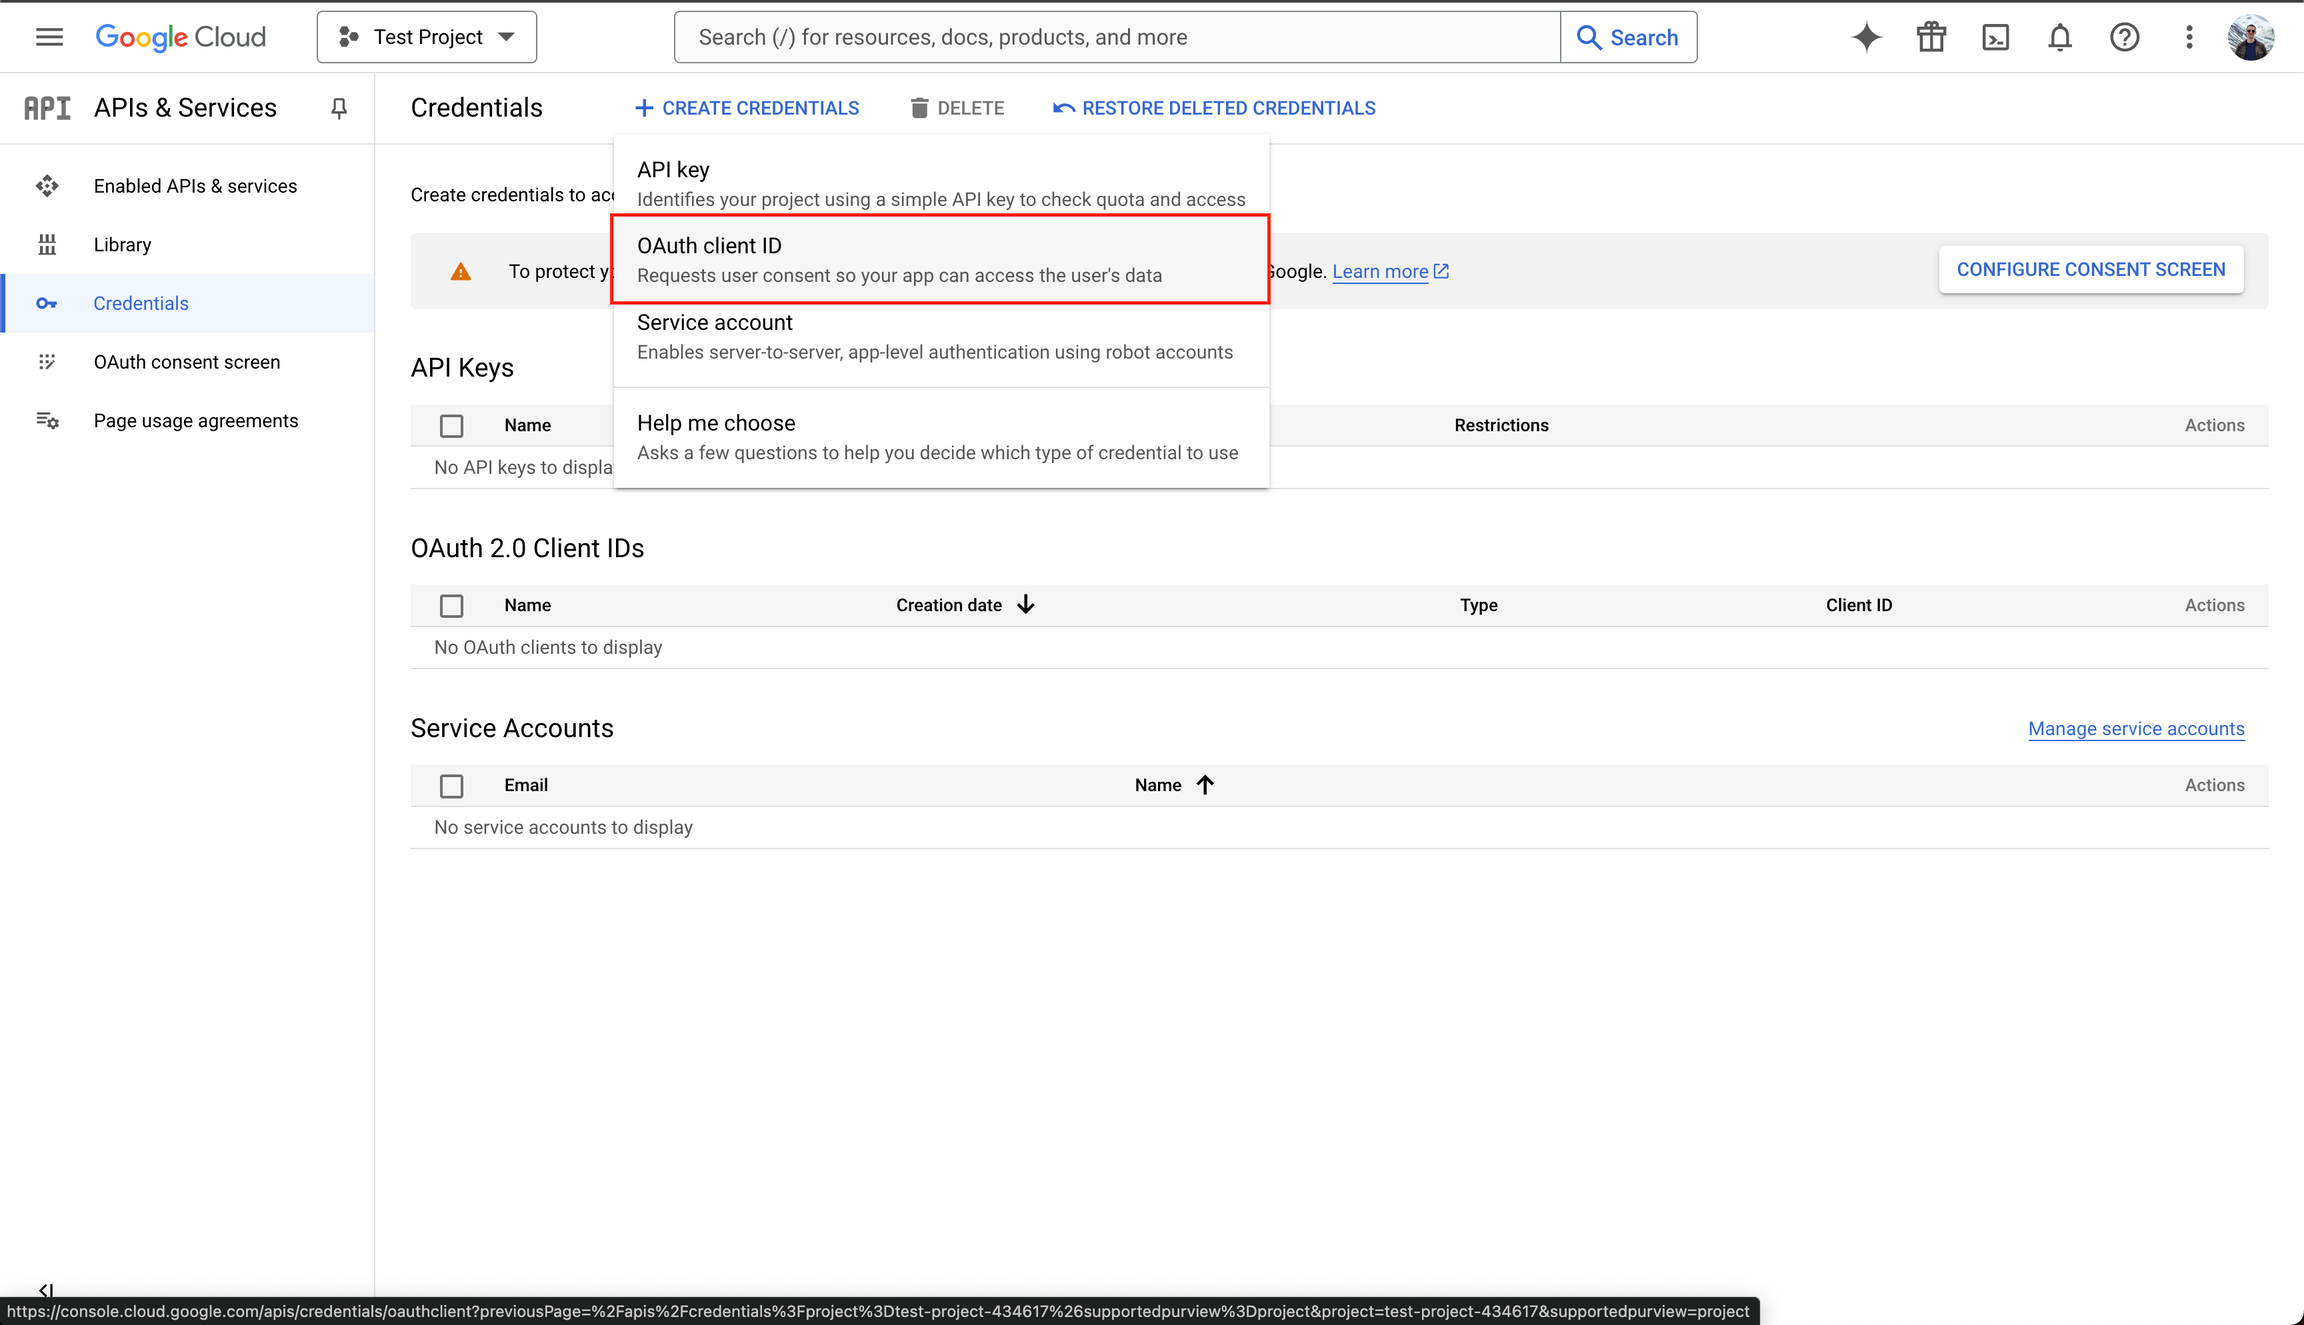Open the free trial gift icon
The height and width of the screenshot is (1325, 2304).
[1930, 37]
